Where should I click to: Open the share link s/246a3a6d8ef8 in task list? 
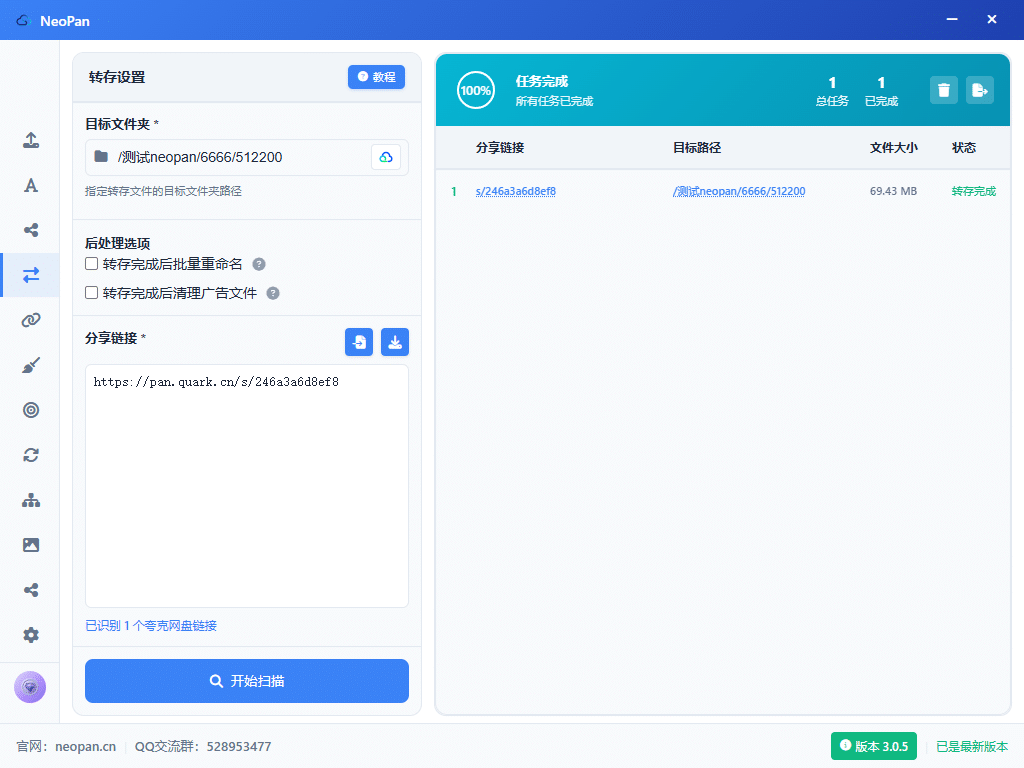point(515,191)
